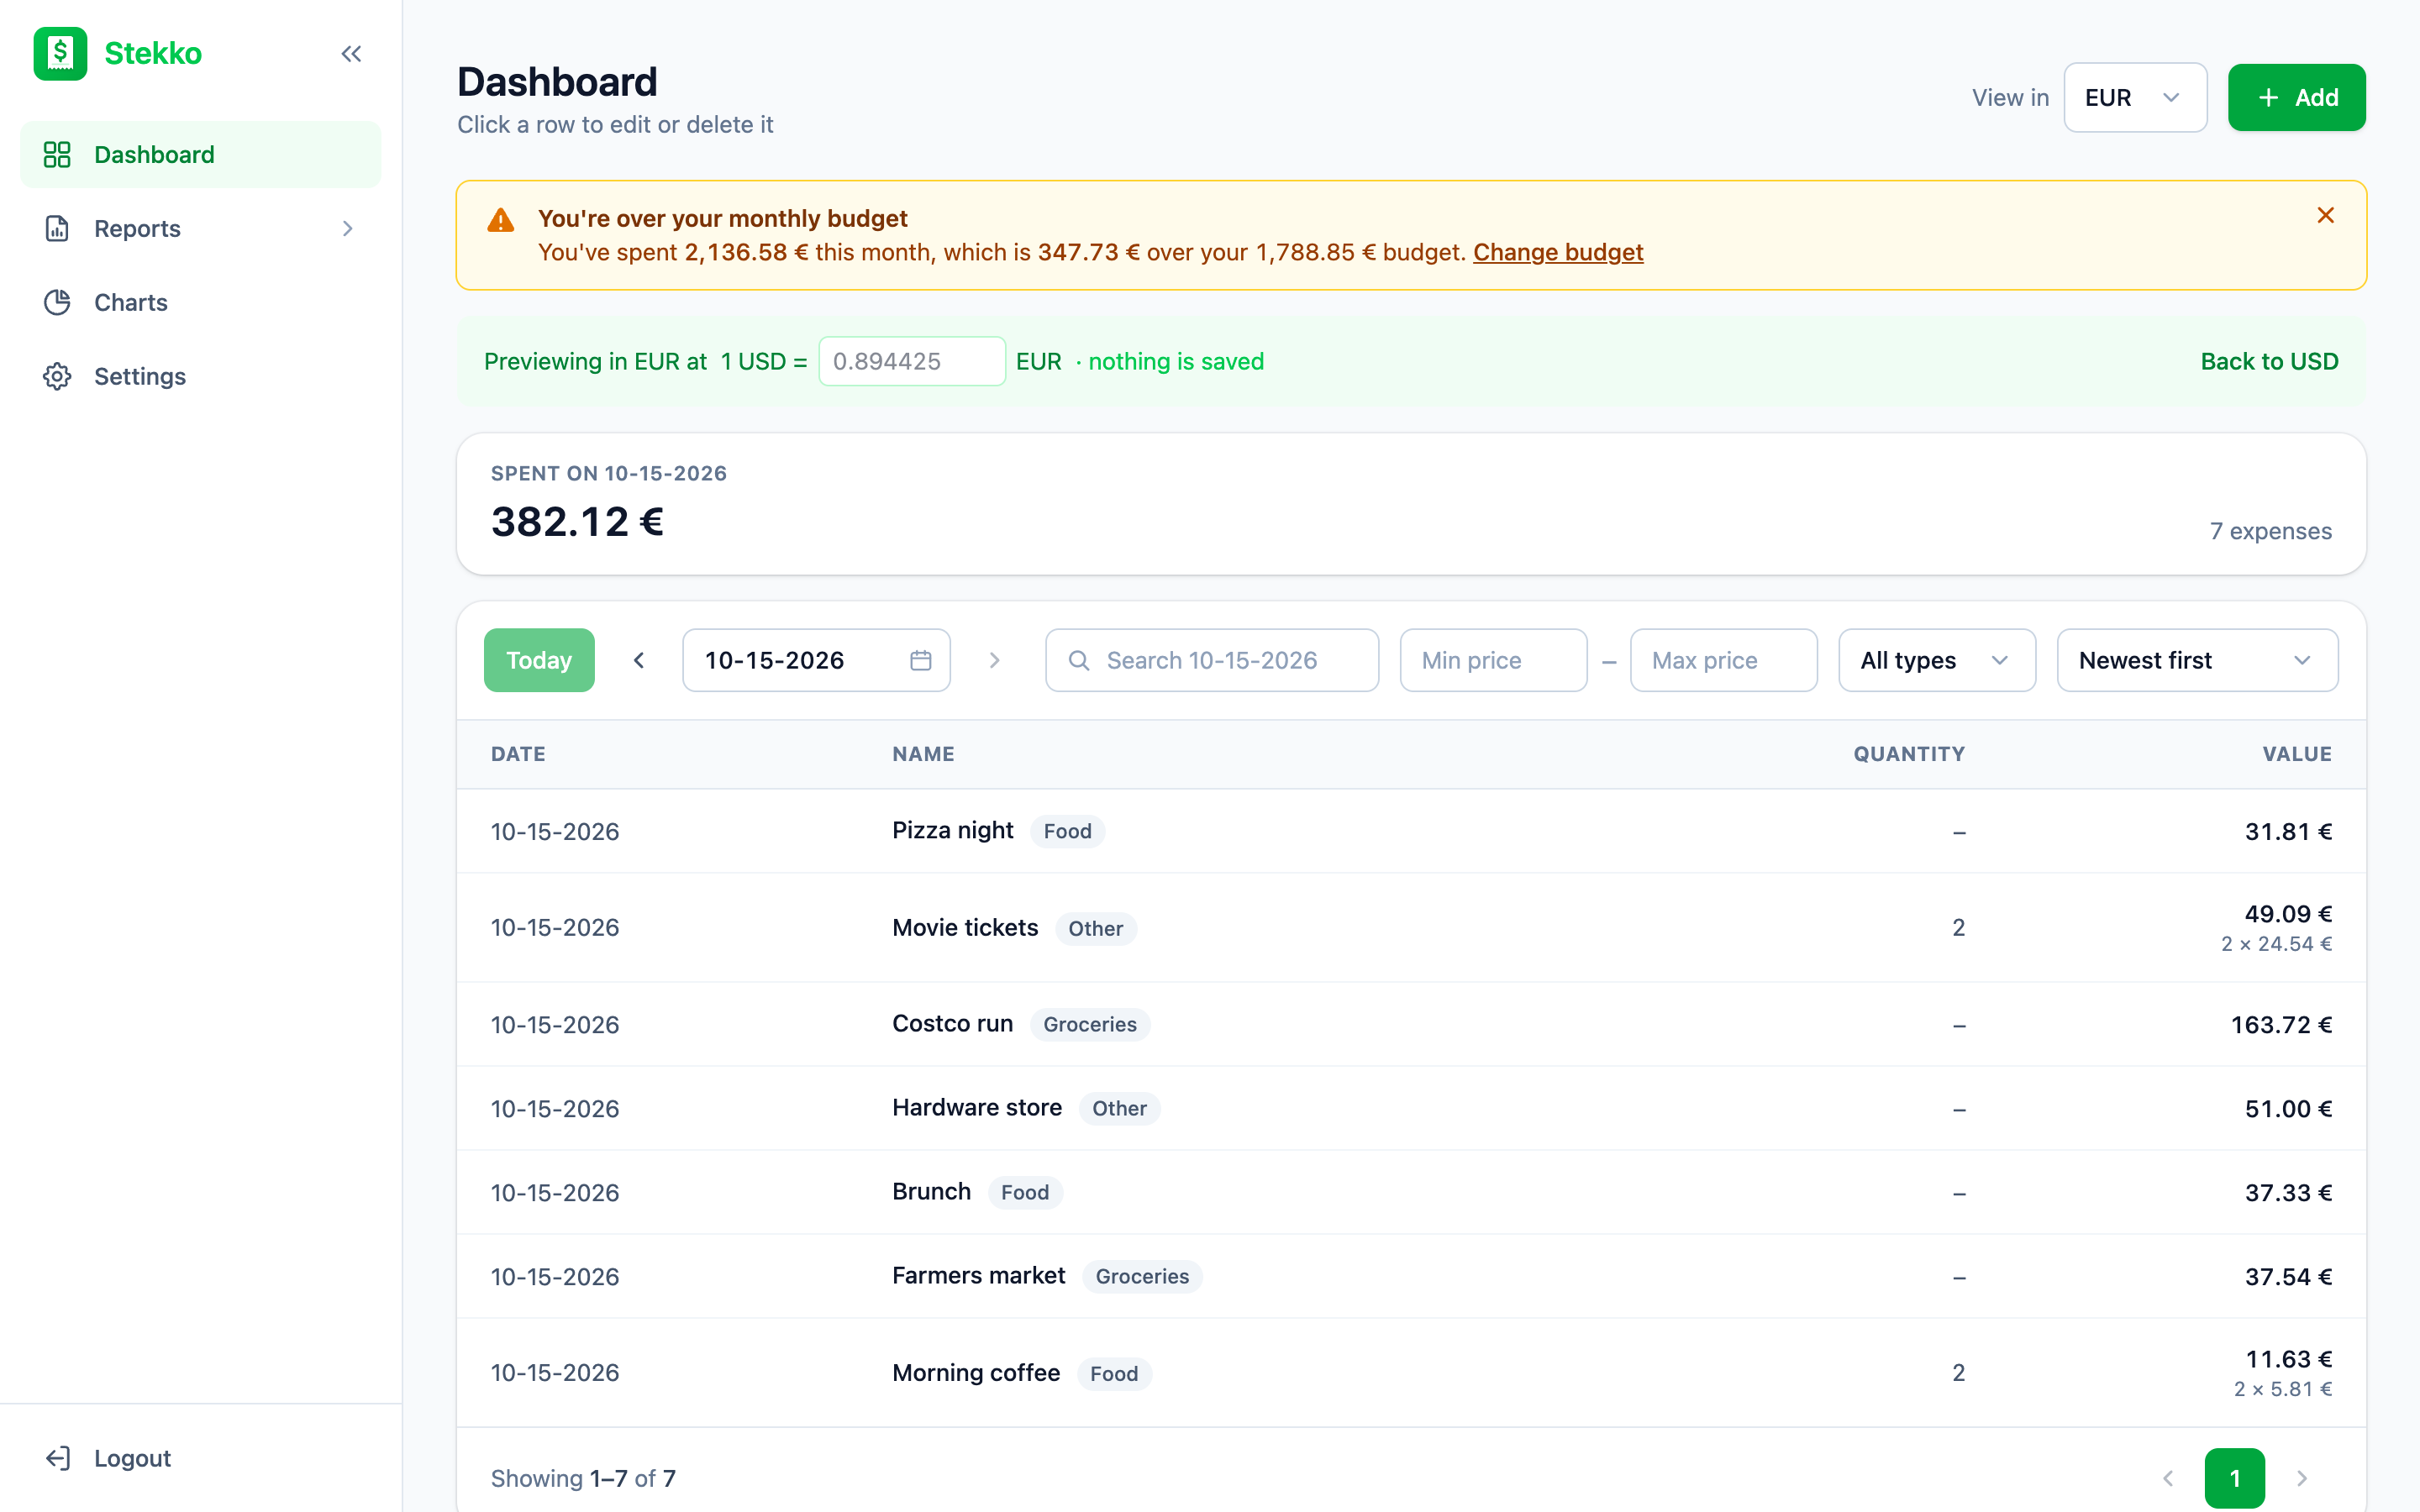Click the Today button

tap(539, 660)
